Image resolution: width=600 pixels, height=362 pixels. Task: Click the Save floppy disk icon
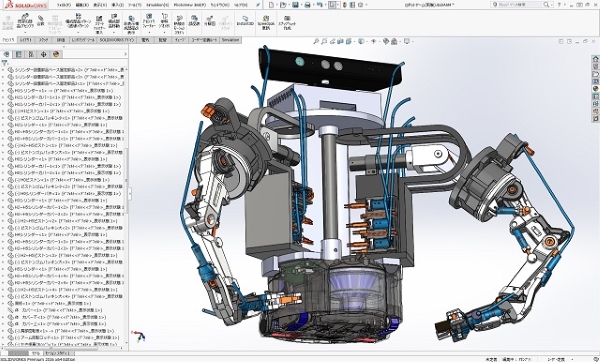tap(295, 5)
